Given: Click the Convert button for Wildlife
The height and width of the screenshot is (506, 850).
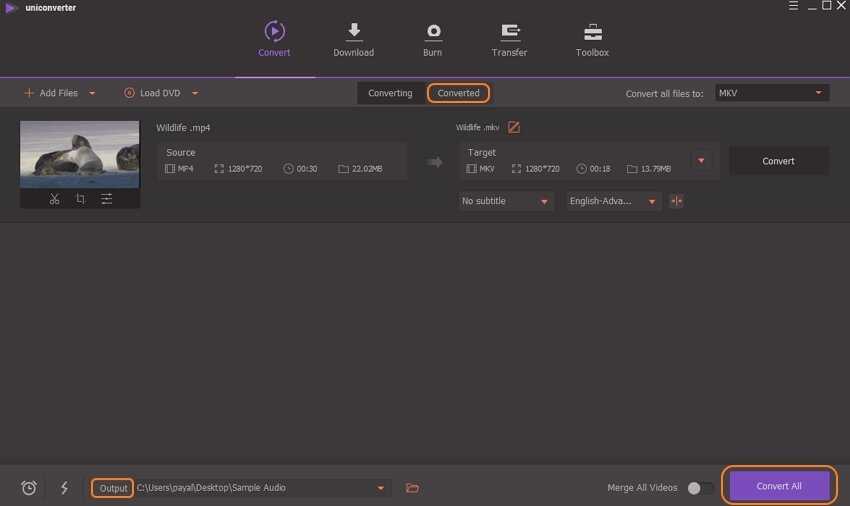Looking at the screenshot, I should click(778, 161).
